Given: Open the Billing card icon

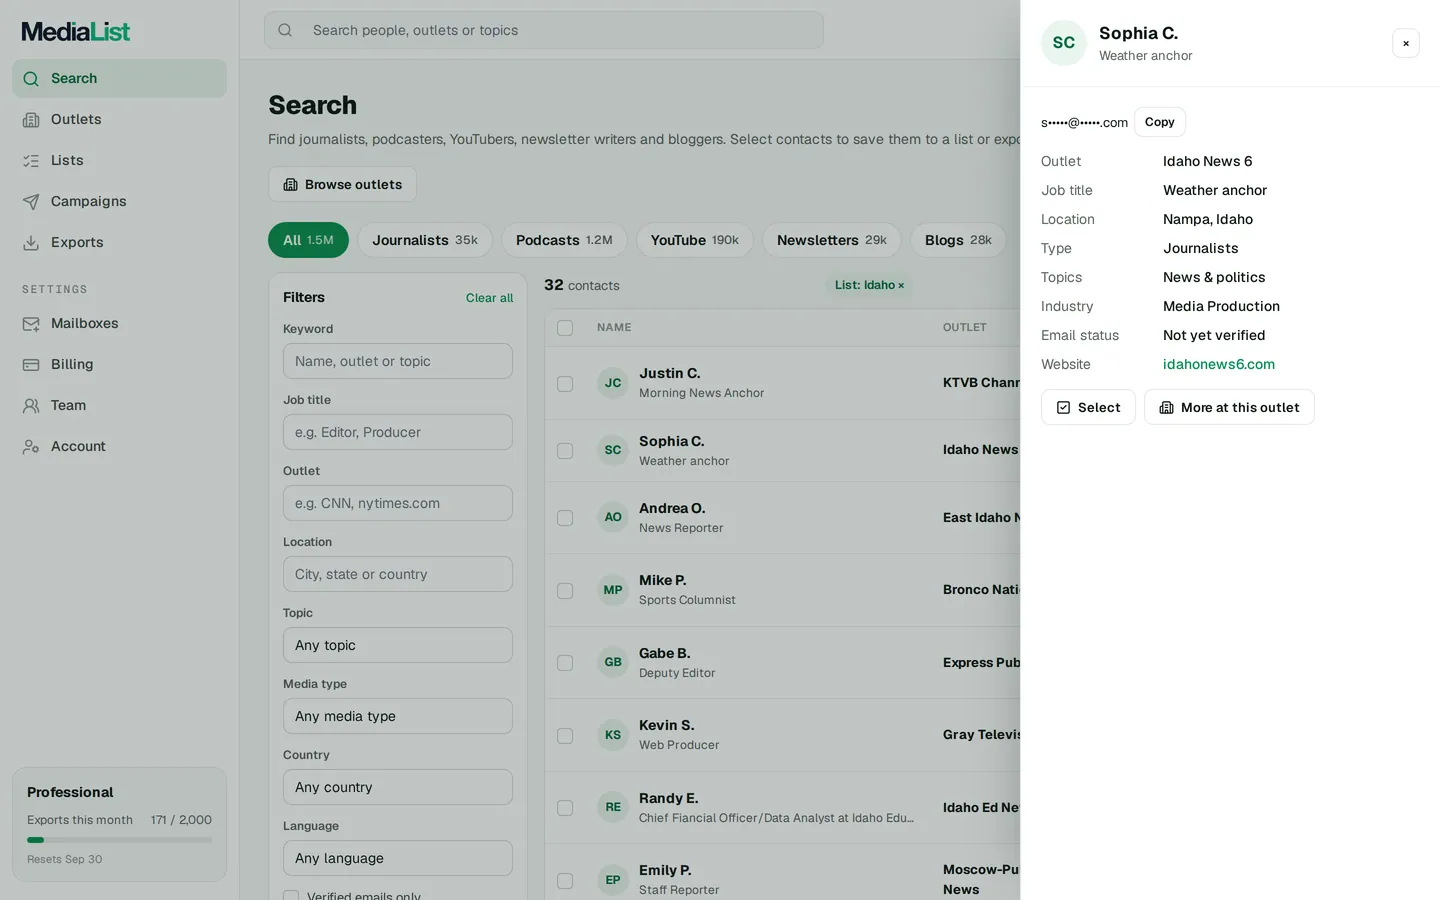Looking at the screenshot, I should (x=31, y=365).
